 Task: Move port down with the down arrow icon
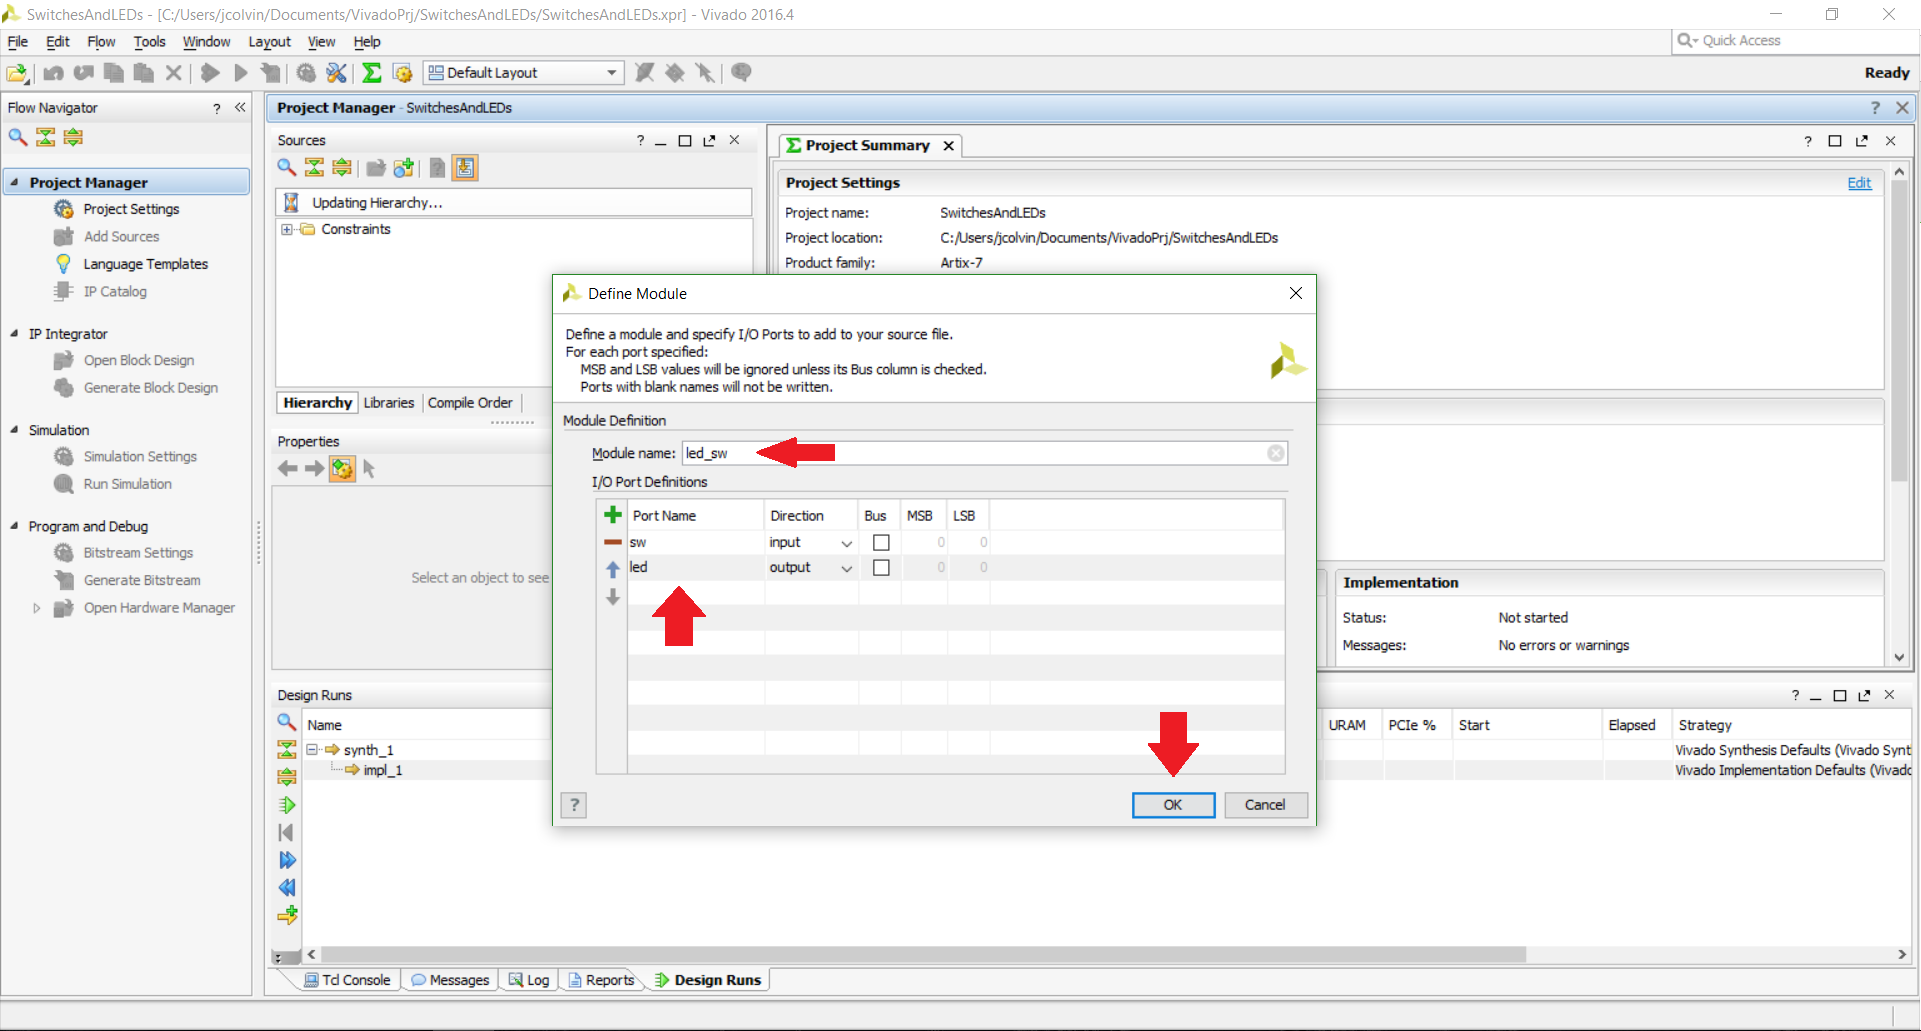click(x=613, y=597)
